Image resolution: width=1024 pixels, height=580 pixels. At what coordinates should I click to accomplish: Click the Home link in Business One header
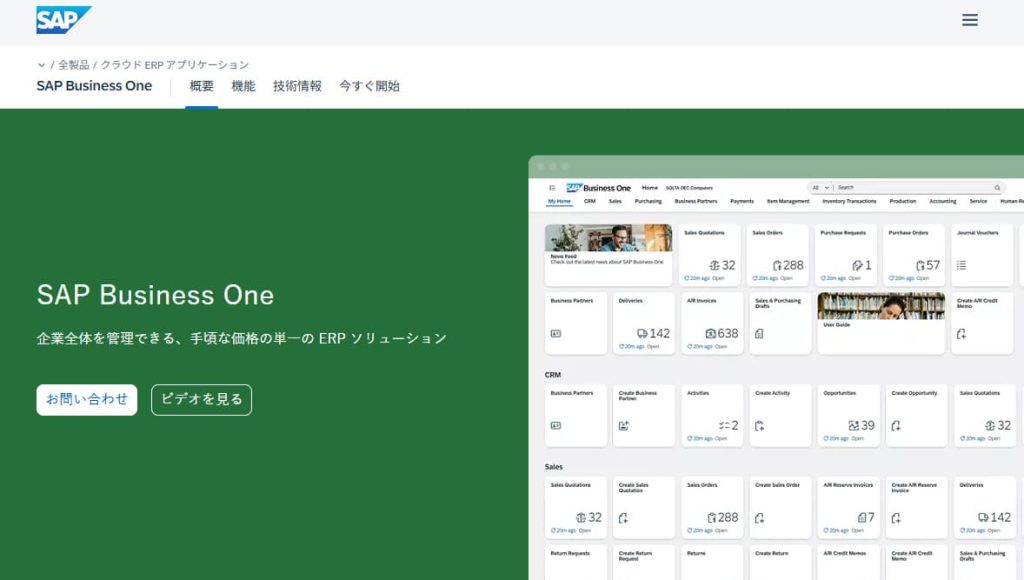tap(649, 187)
